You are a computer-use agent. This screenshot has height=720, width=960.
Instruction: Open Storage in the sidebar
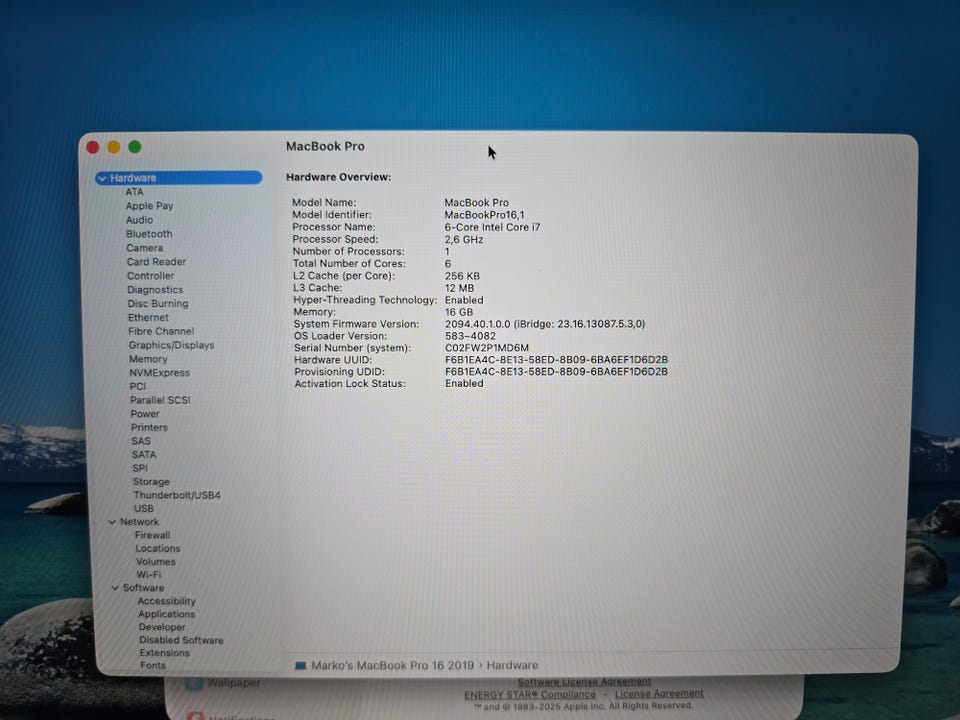point(151,481)
